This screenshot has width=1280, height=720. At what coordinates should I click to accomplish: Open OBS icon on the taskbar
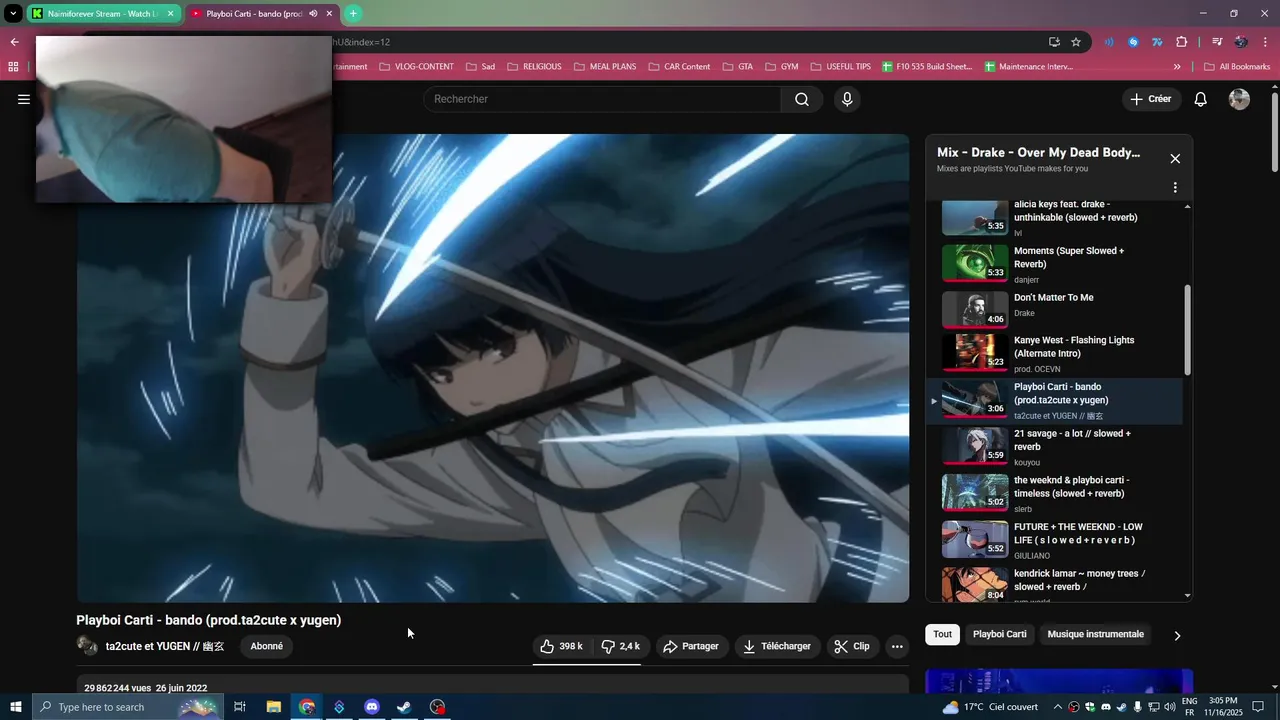pos(437,707)
